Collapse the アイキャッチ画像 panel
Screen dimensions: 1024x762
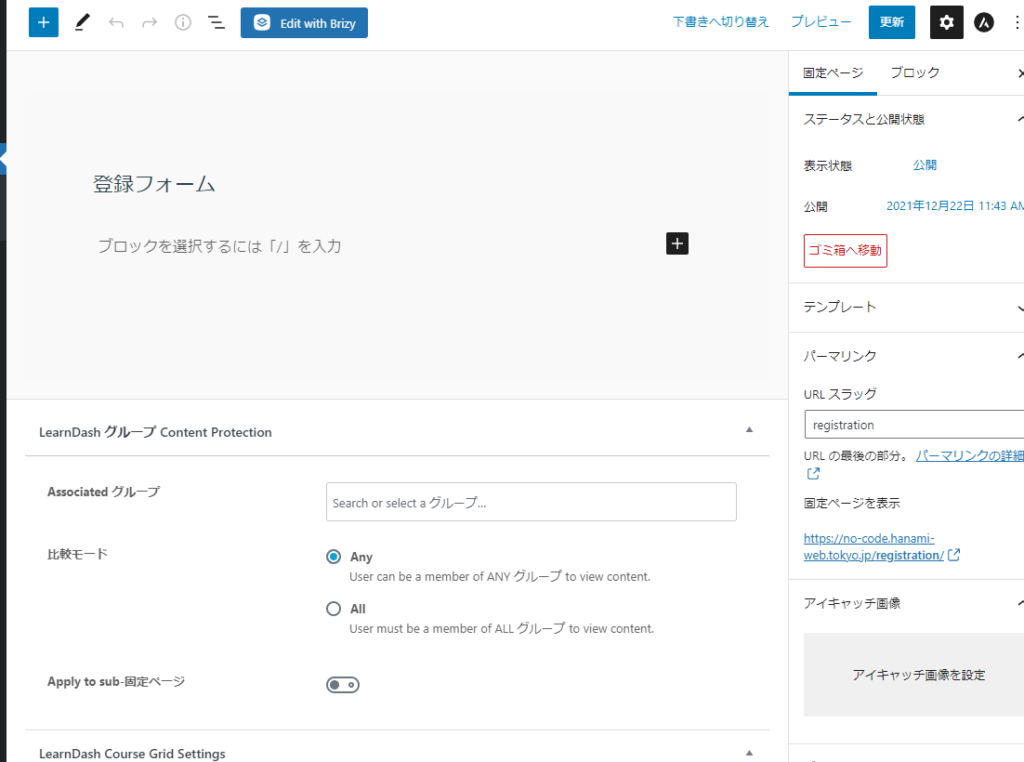[906, 603]
